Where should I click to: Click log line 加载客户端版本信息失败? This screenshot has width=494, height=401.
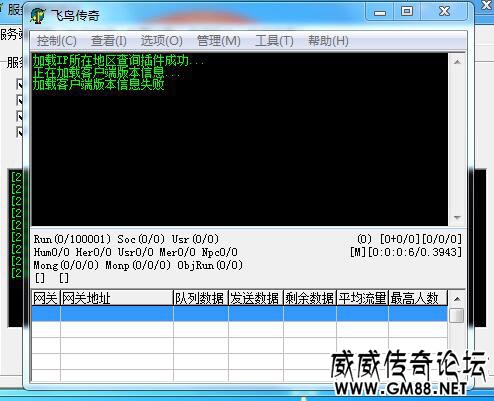(99, 84)
